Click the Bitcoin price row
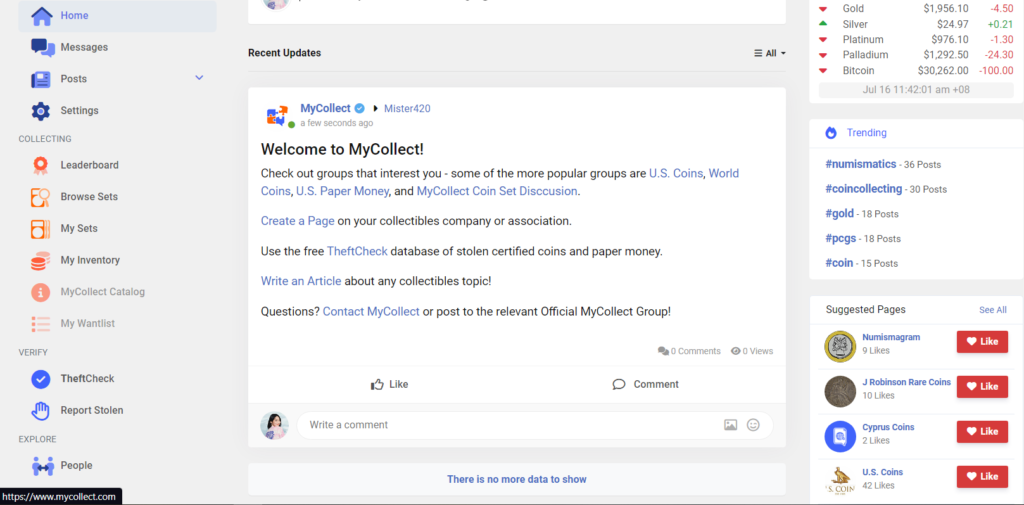This screenshot has width=1024, height=505. click(916, 71)
